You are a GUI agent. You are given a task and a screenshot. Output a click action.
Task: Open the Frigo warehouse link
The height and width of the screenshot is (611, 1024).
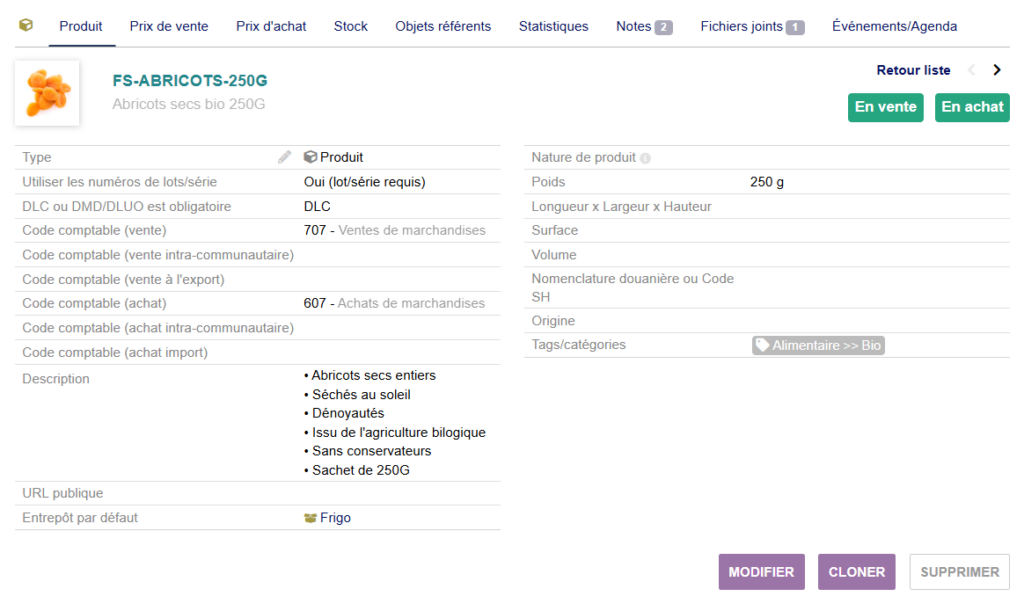point(335,518)
